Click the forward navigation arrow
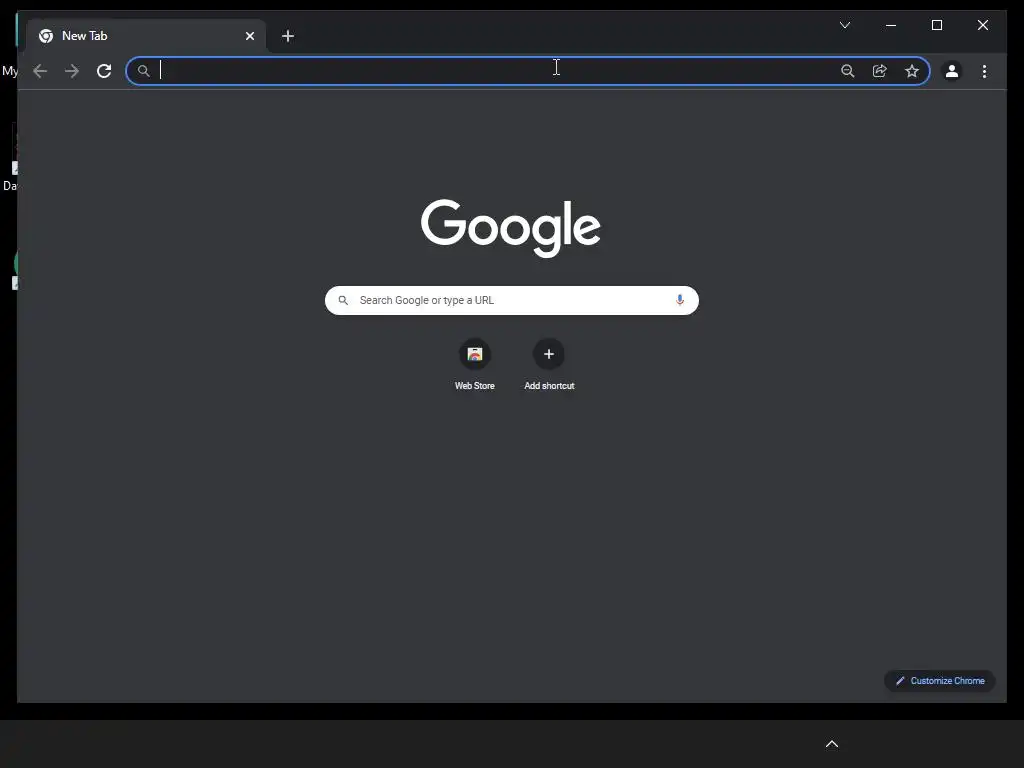This screenshot has width=1024, height=768. click(72, 71)
